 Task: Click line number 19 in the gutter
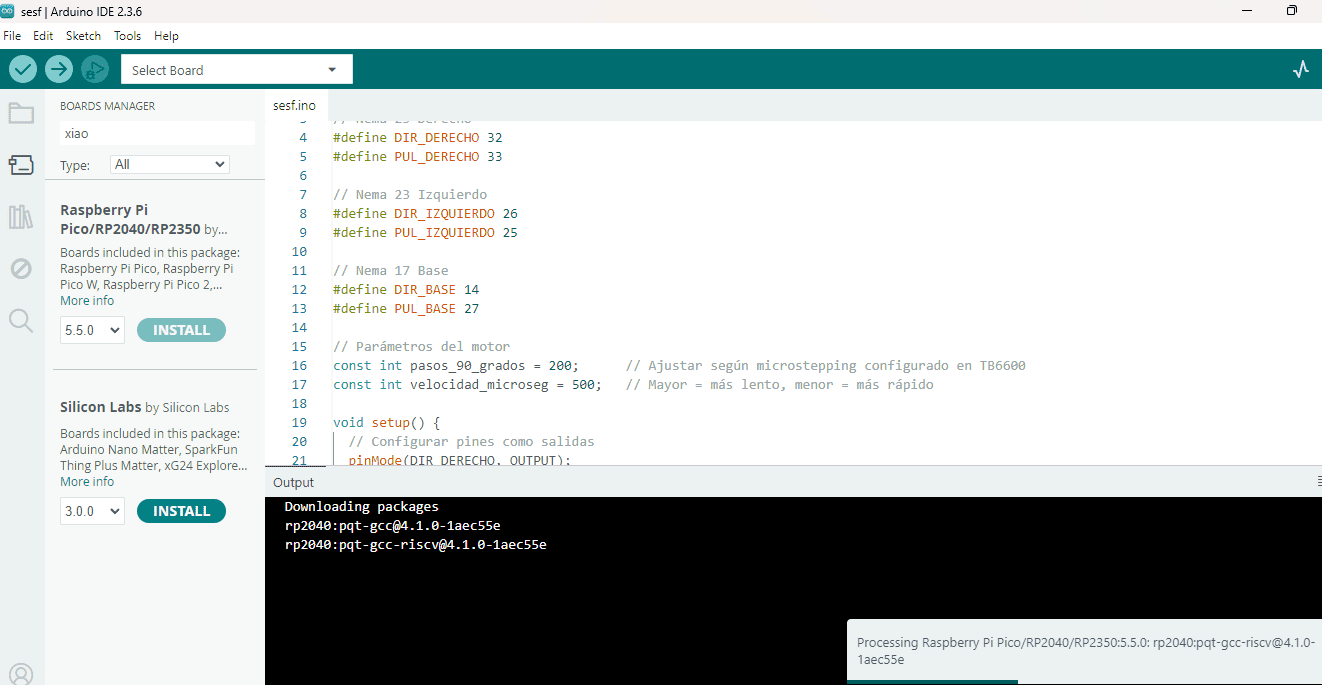point(299,422)
